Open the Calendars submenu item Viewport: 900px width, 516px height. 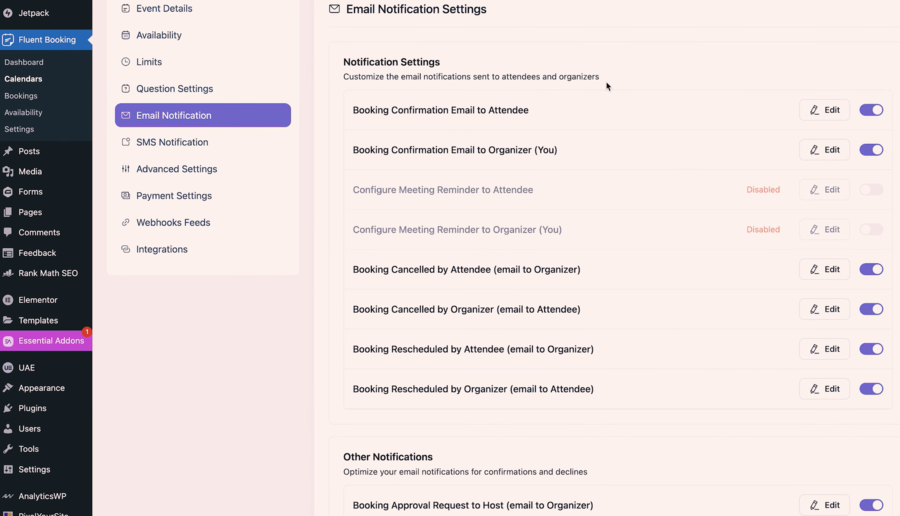tap(23, 79)
